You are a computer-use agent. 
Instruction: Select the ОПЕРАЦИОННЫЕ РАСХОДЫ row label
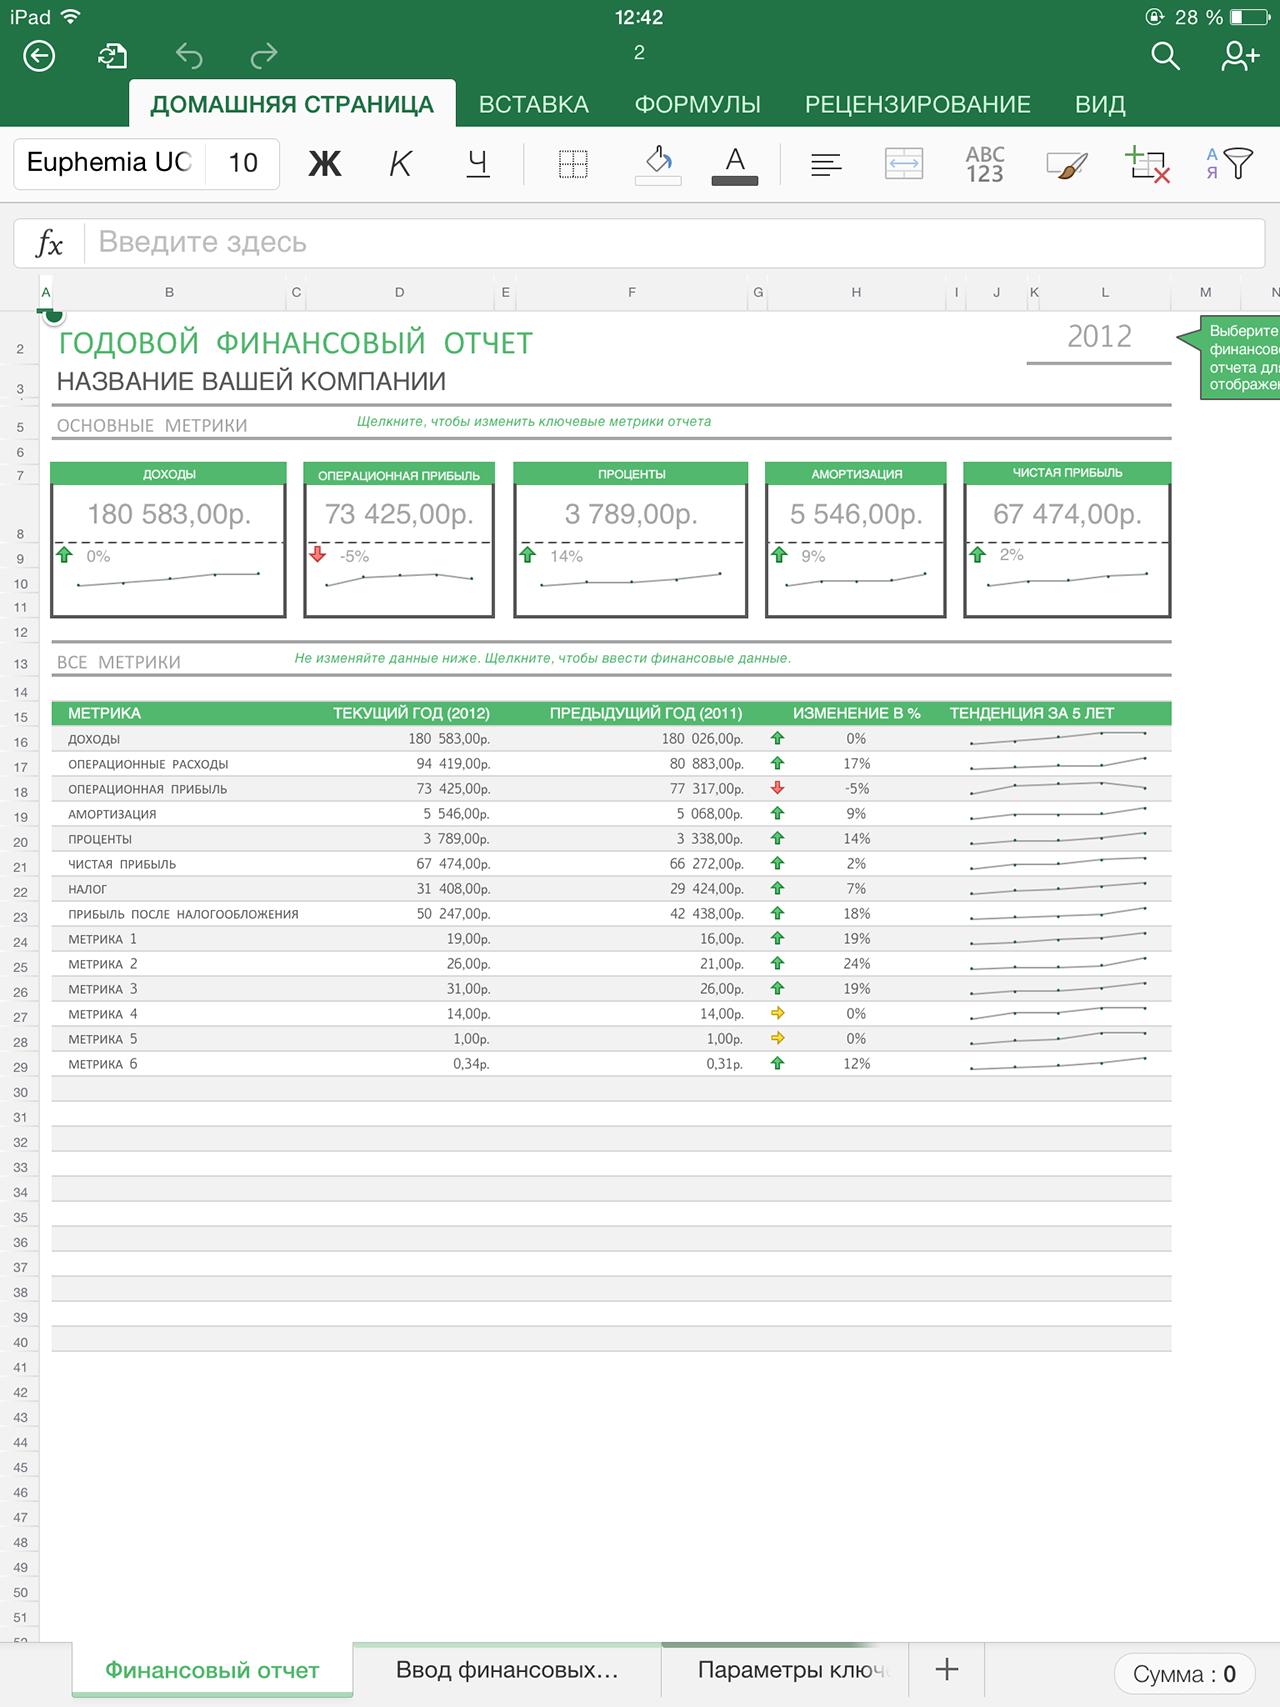click(148, 764)
